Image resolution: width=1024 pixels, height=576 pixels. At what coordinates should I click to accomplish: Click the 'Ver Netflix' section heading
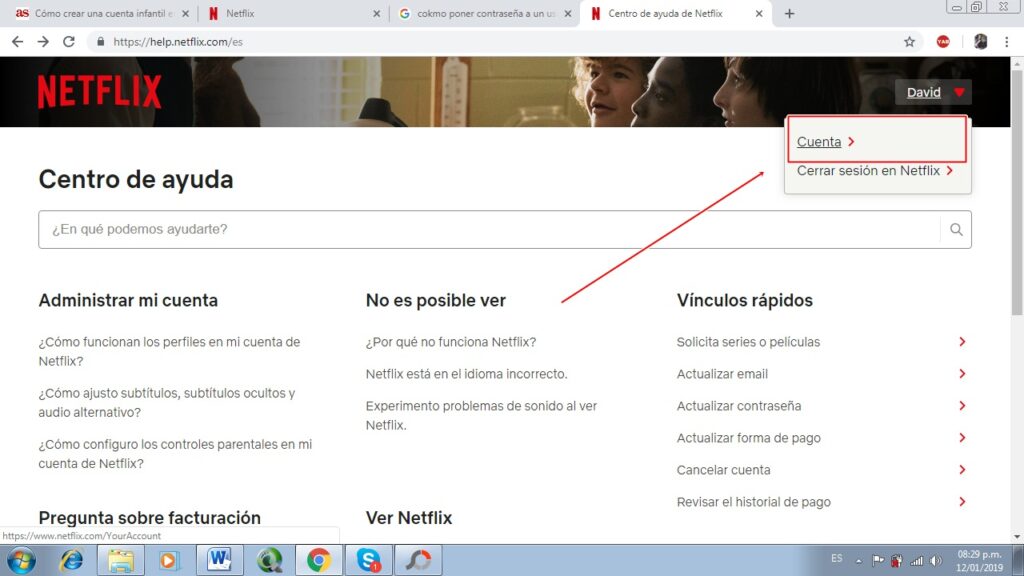[x=409, y=517]
